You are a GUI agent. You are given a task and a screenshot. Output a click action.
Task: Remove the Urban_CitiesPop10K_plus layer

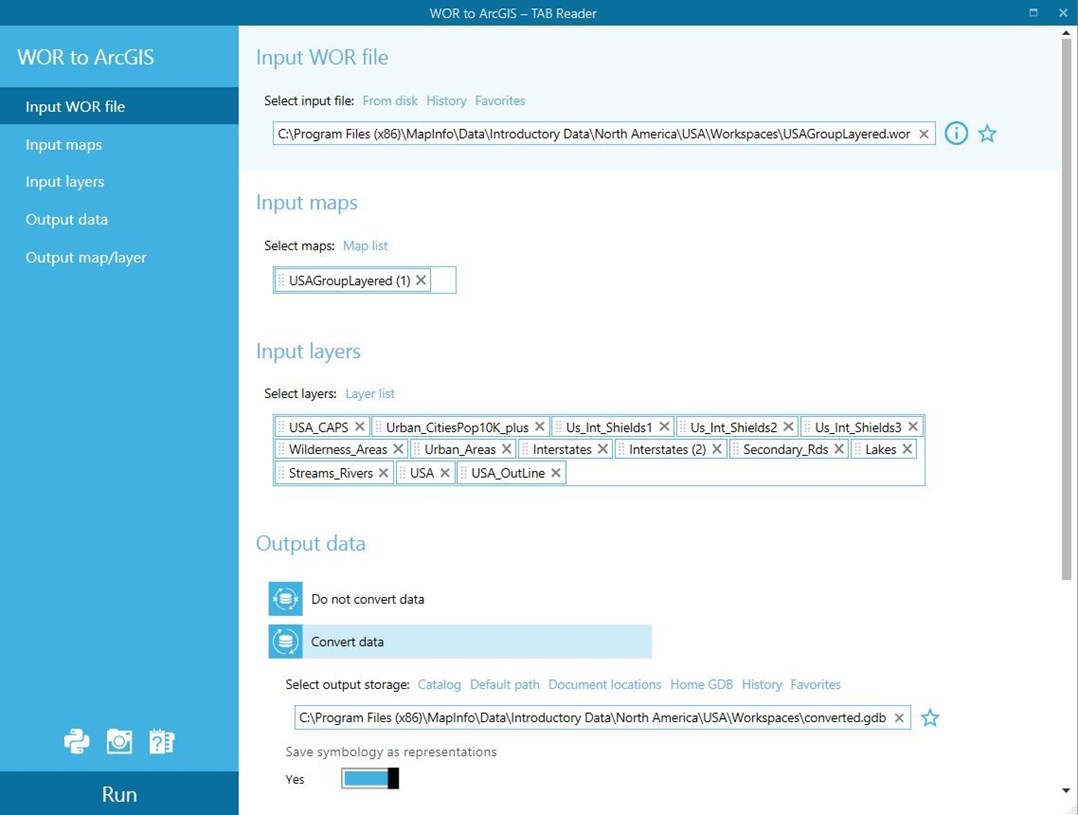pos(540,427)
